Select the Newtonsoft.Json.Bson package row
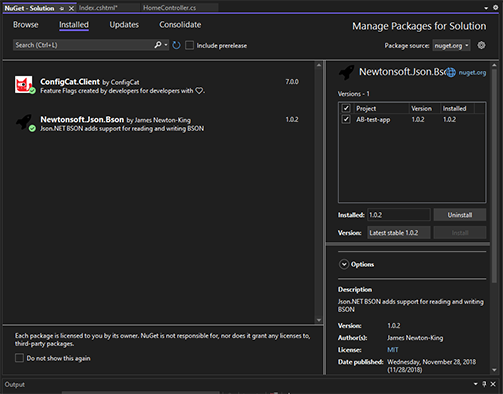This screenshot has width=503, height=394. click(x=158, y=123)
